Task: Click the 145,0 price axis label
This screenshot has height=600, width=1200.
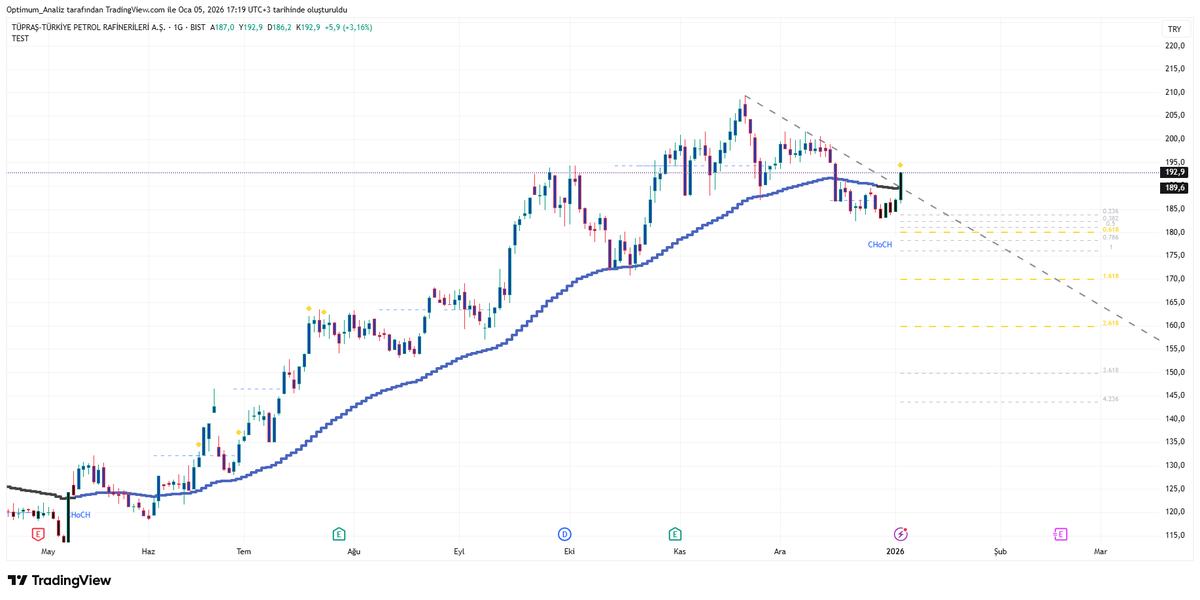Action: click(x=1174, y=395)
